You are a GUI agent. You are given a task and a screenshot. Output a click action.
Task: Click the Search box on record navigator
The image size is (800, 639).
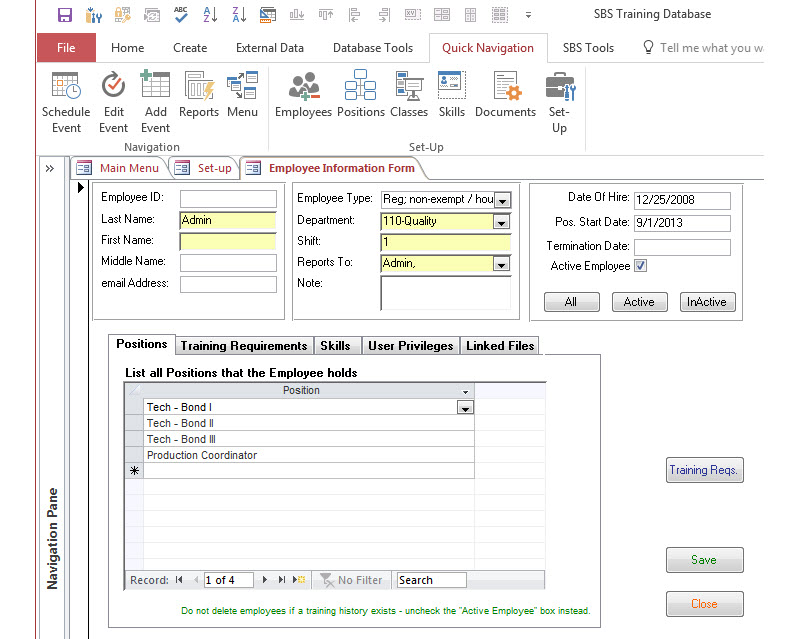tap(430, 580)
